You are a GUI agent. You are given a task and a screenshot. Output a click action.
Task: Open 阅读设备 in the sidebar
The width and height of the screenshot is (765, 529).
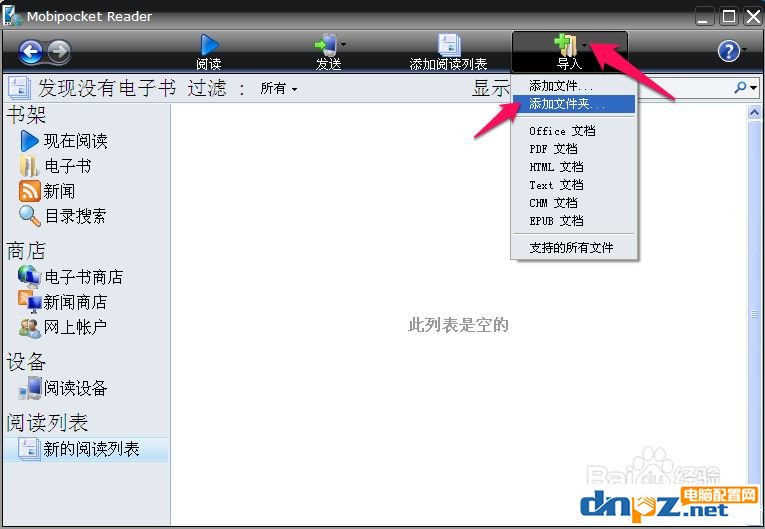click(76, 388)
